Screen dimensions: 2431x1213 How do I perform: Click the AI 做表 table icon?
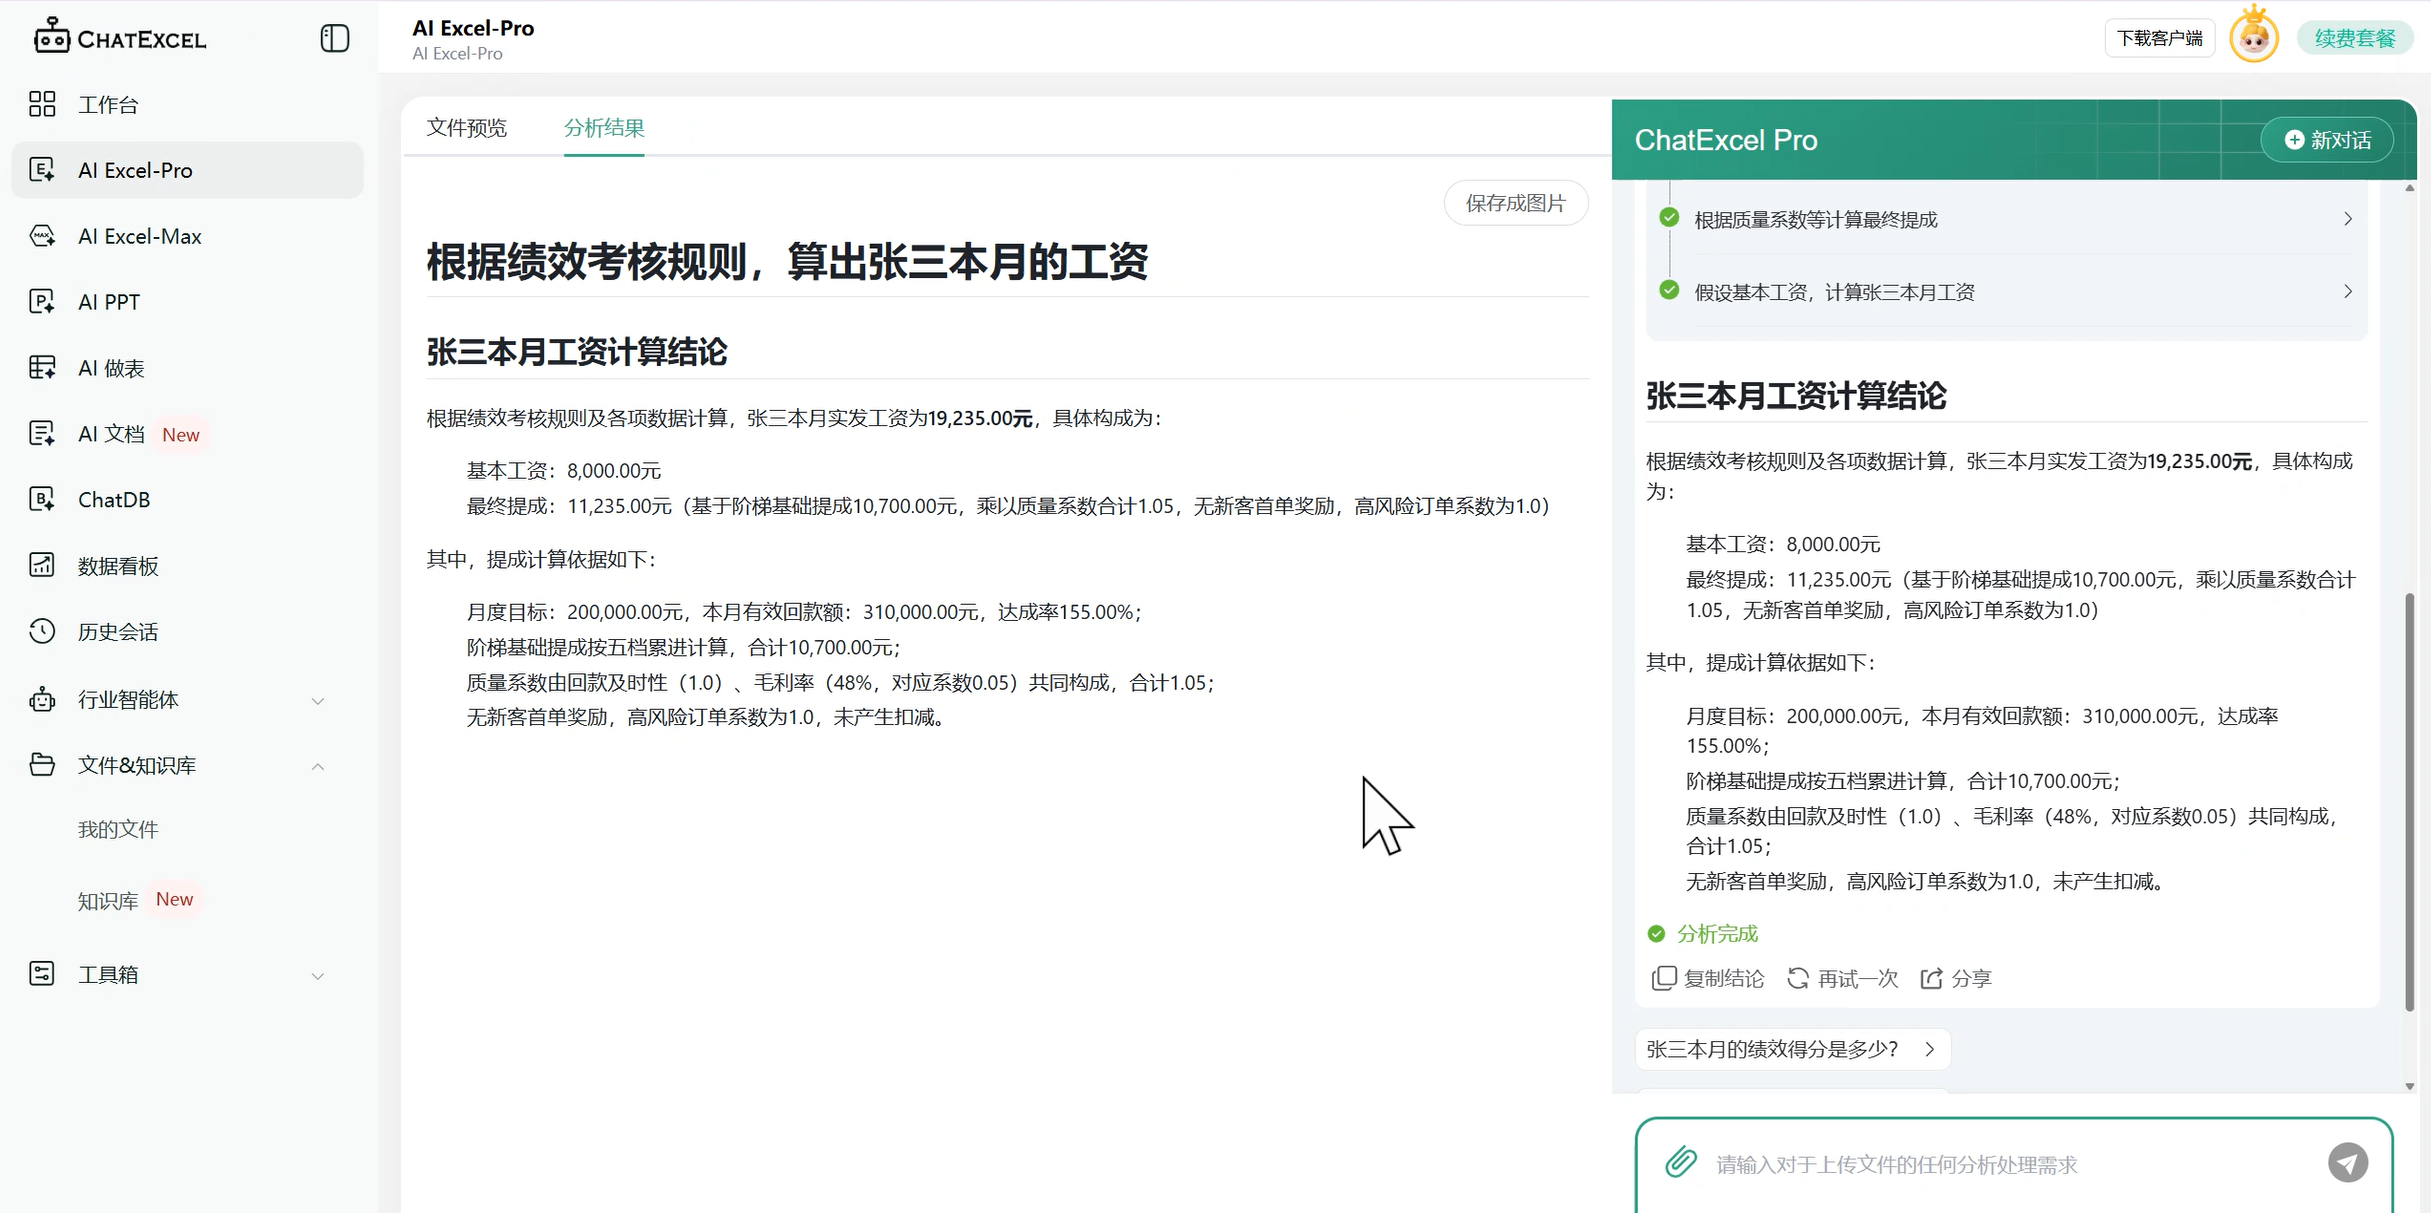point(42,368)
